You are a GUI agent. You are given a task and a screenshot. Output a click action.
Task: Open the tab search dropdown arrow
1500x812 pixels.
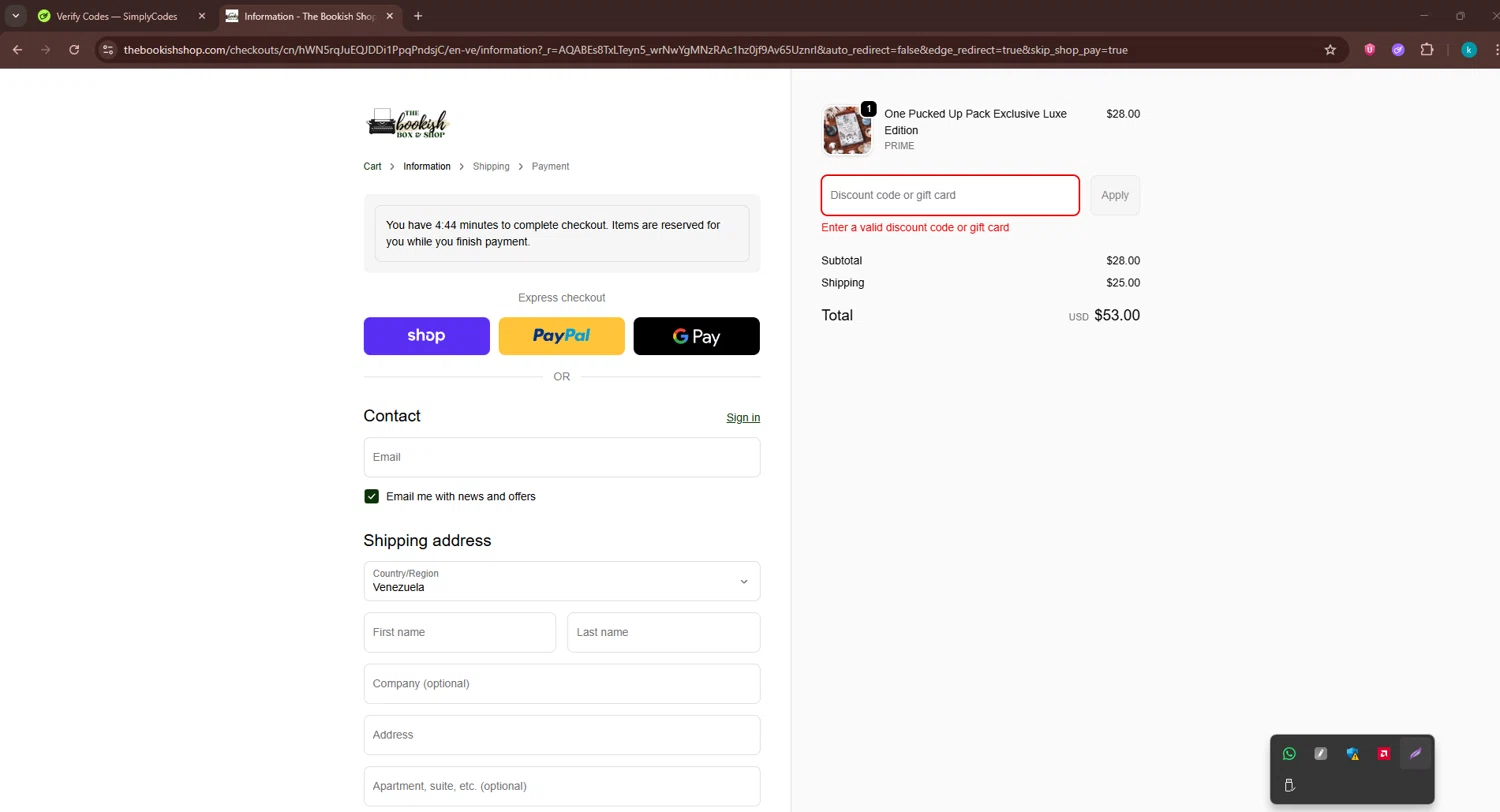pyautogui.click(x=16, y=16)
